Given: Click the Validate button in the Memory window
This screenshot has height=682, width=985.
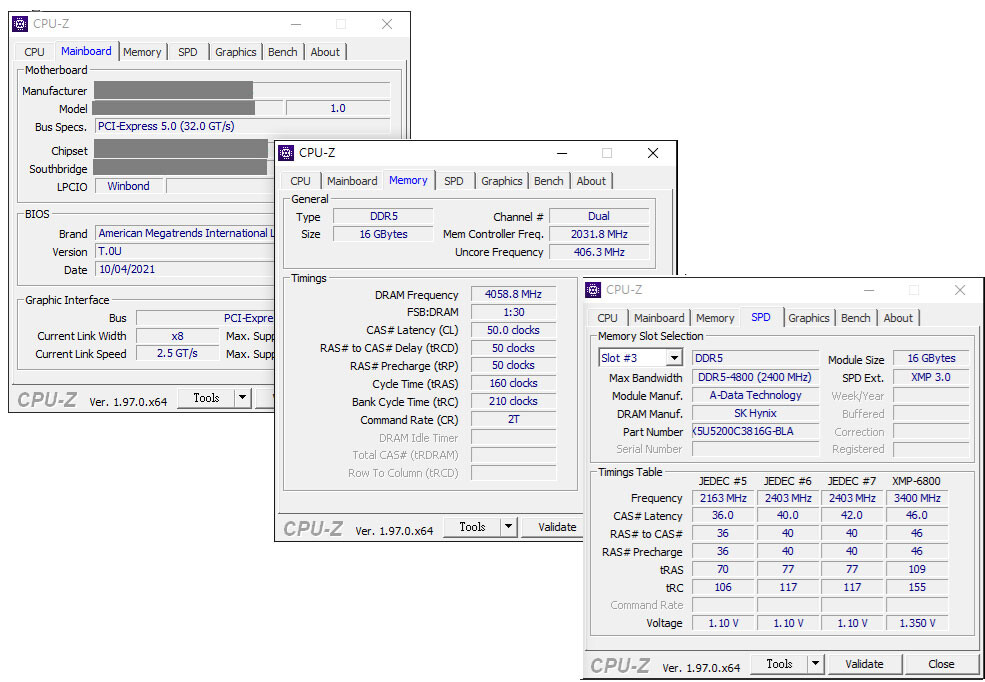Looking at the screenshot, I should click(556, 527).
